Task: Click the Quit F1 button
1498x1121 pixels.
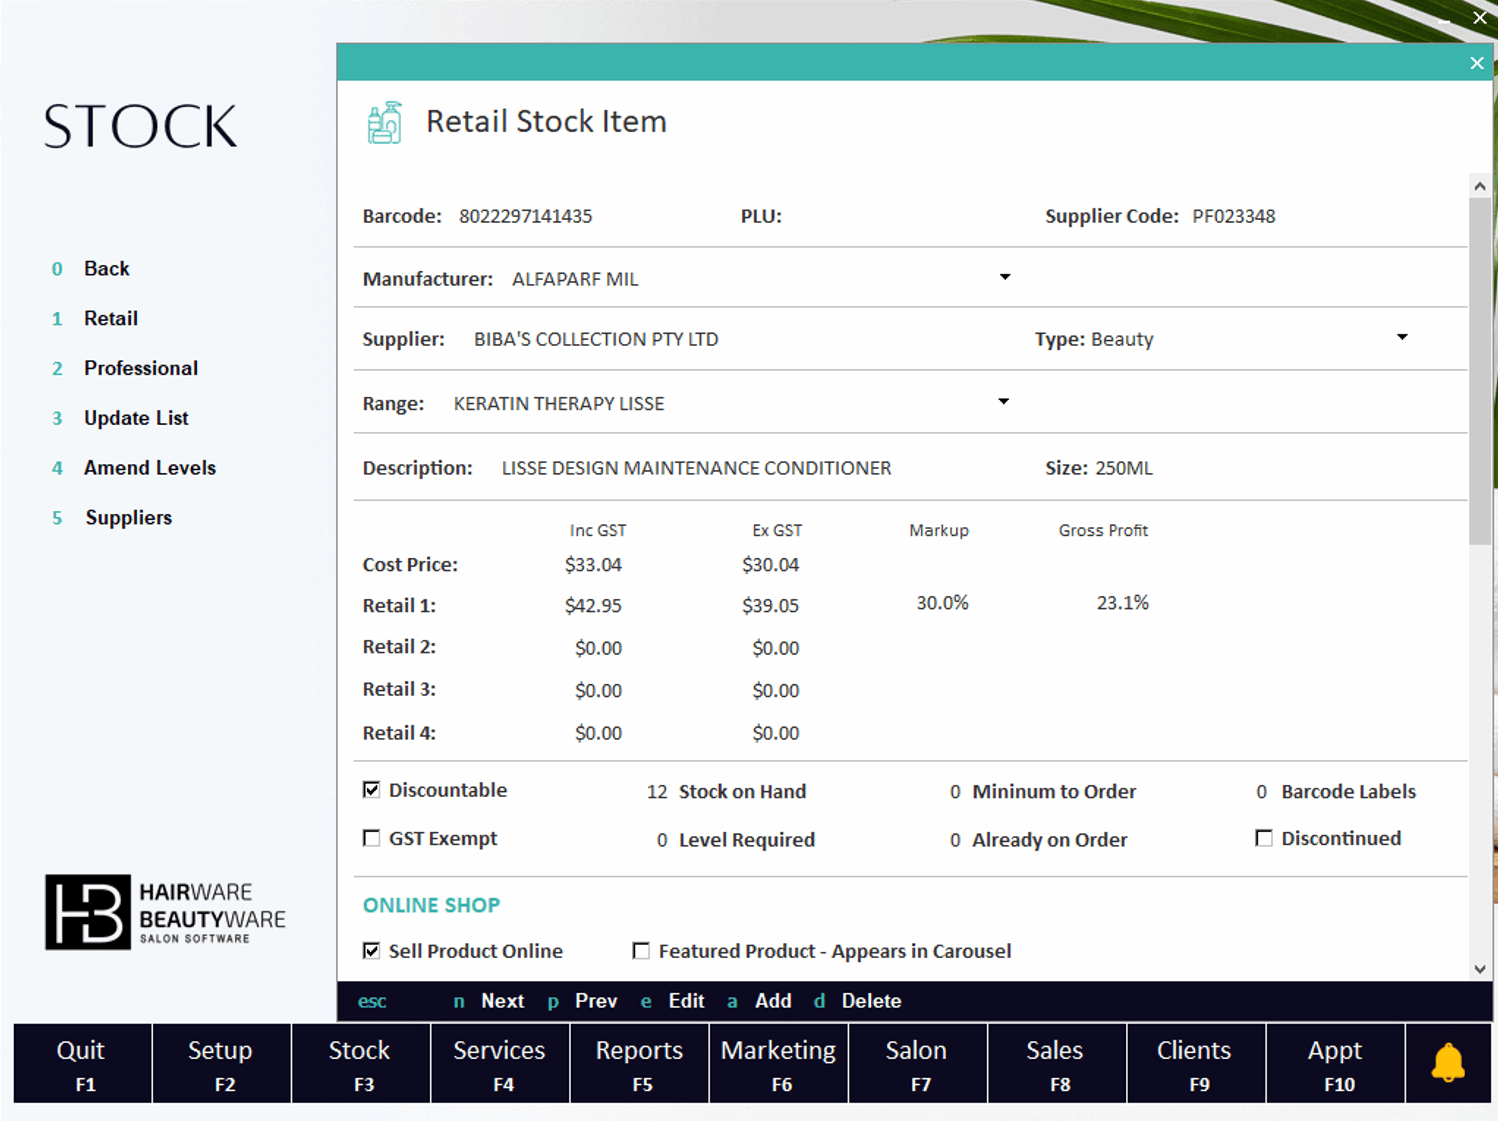Action: coord(82,1063)
